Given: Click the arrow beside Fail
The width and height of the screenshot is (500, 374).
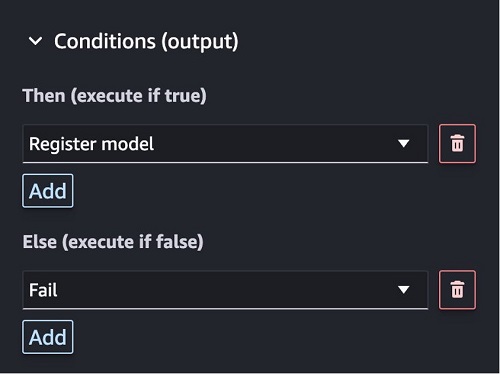Looking at the screenshot, I should click(403, 290).
